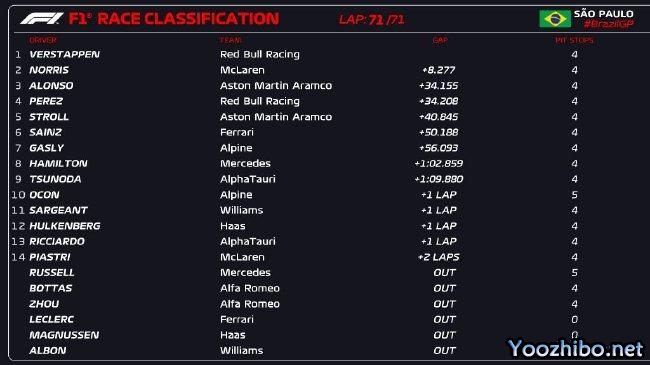Click OCON's pit stop count

tap(574, 195)
